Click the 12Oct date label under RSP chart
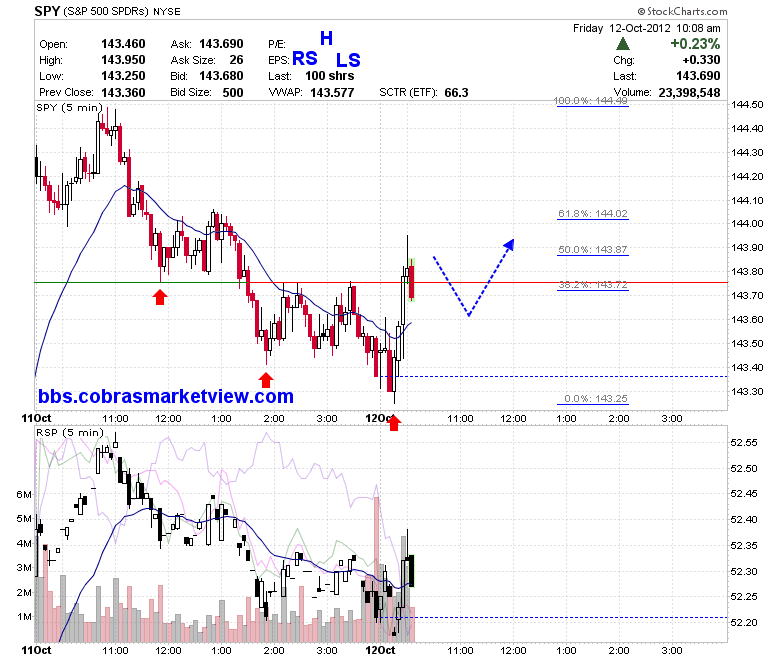 [380, 650]
